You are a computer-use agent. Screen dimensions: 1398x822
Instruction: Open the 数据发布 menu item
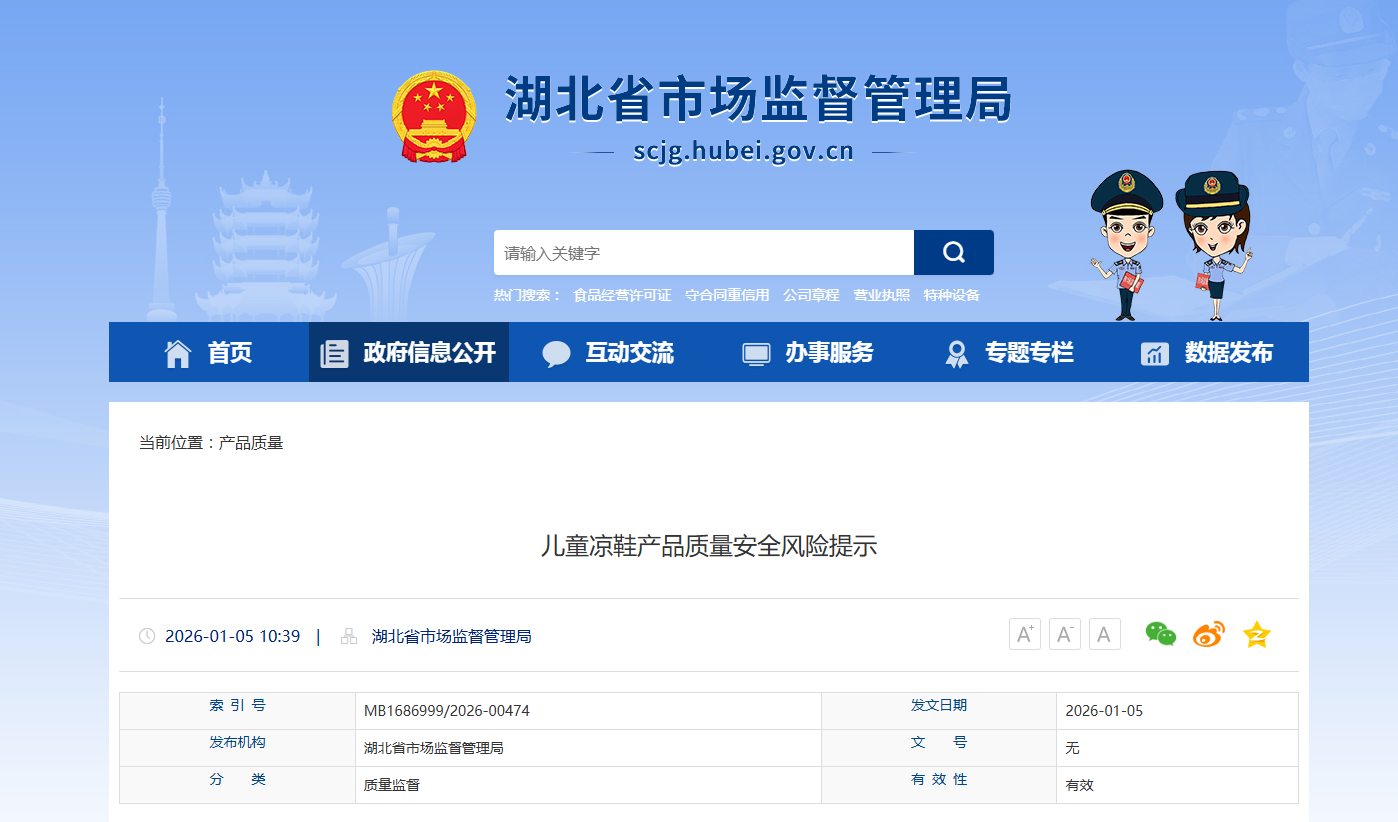1229,353
